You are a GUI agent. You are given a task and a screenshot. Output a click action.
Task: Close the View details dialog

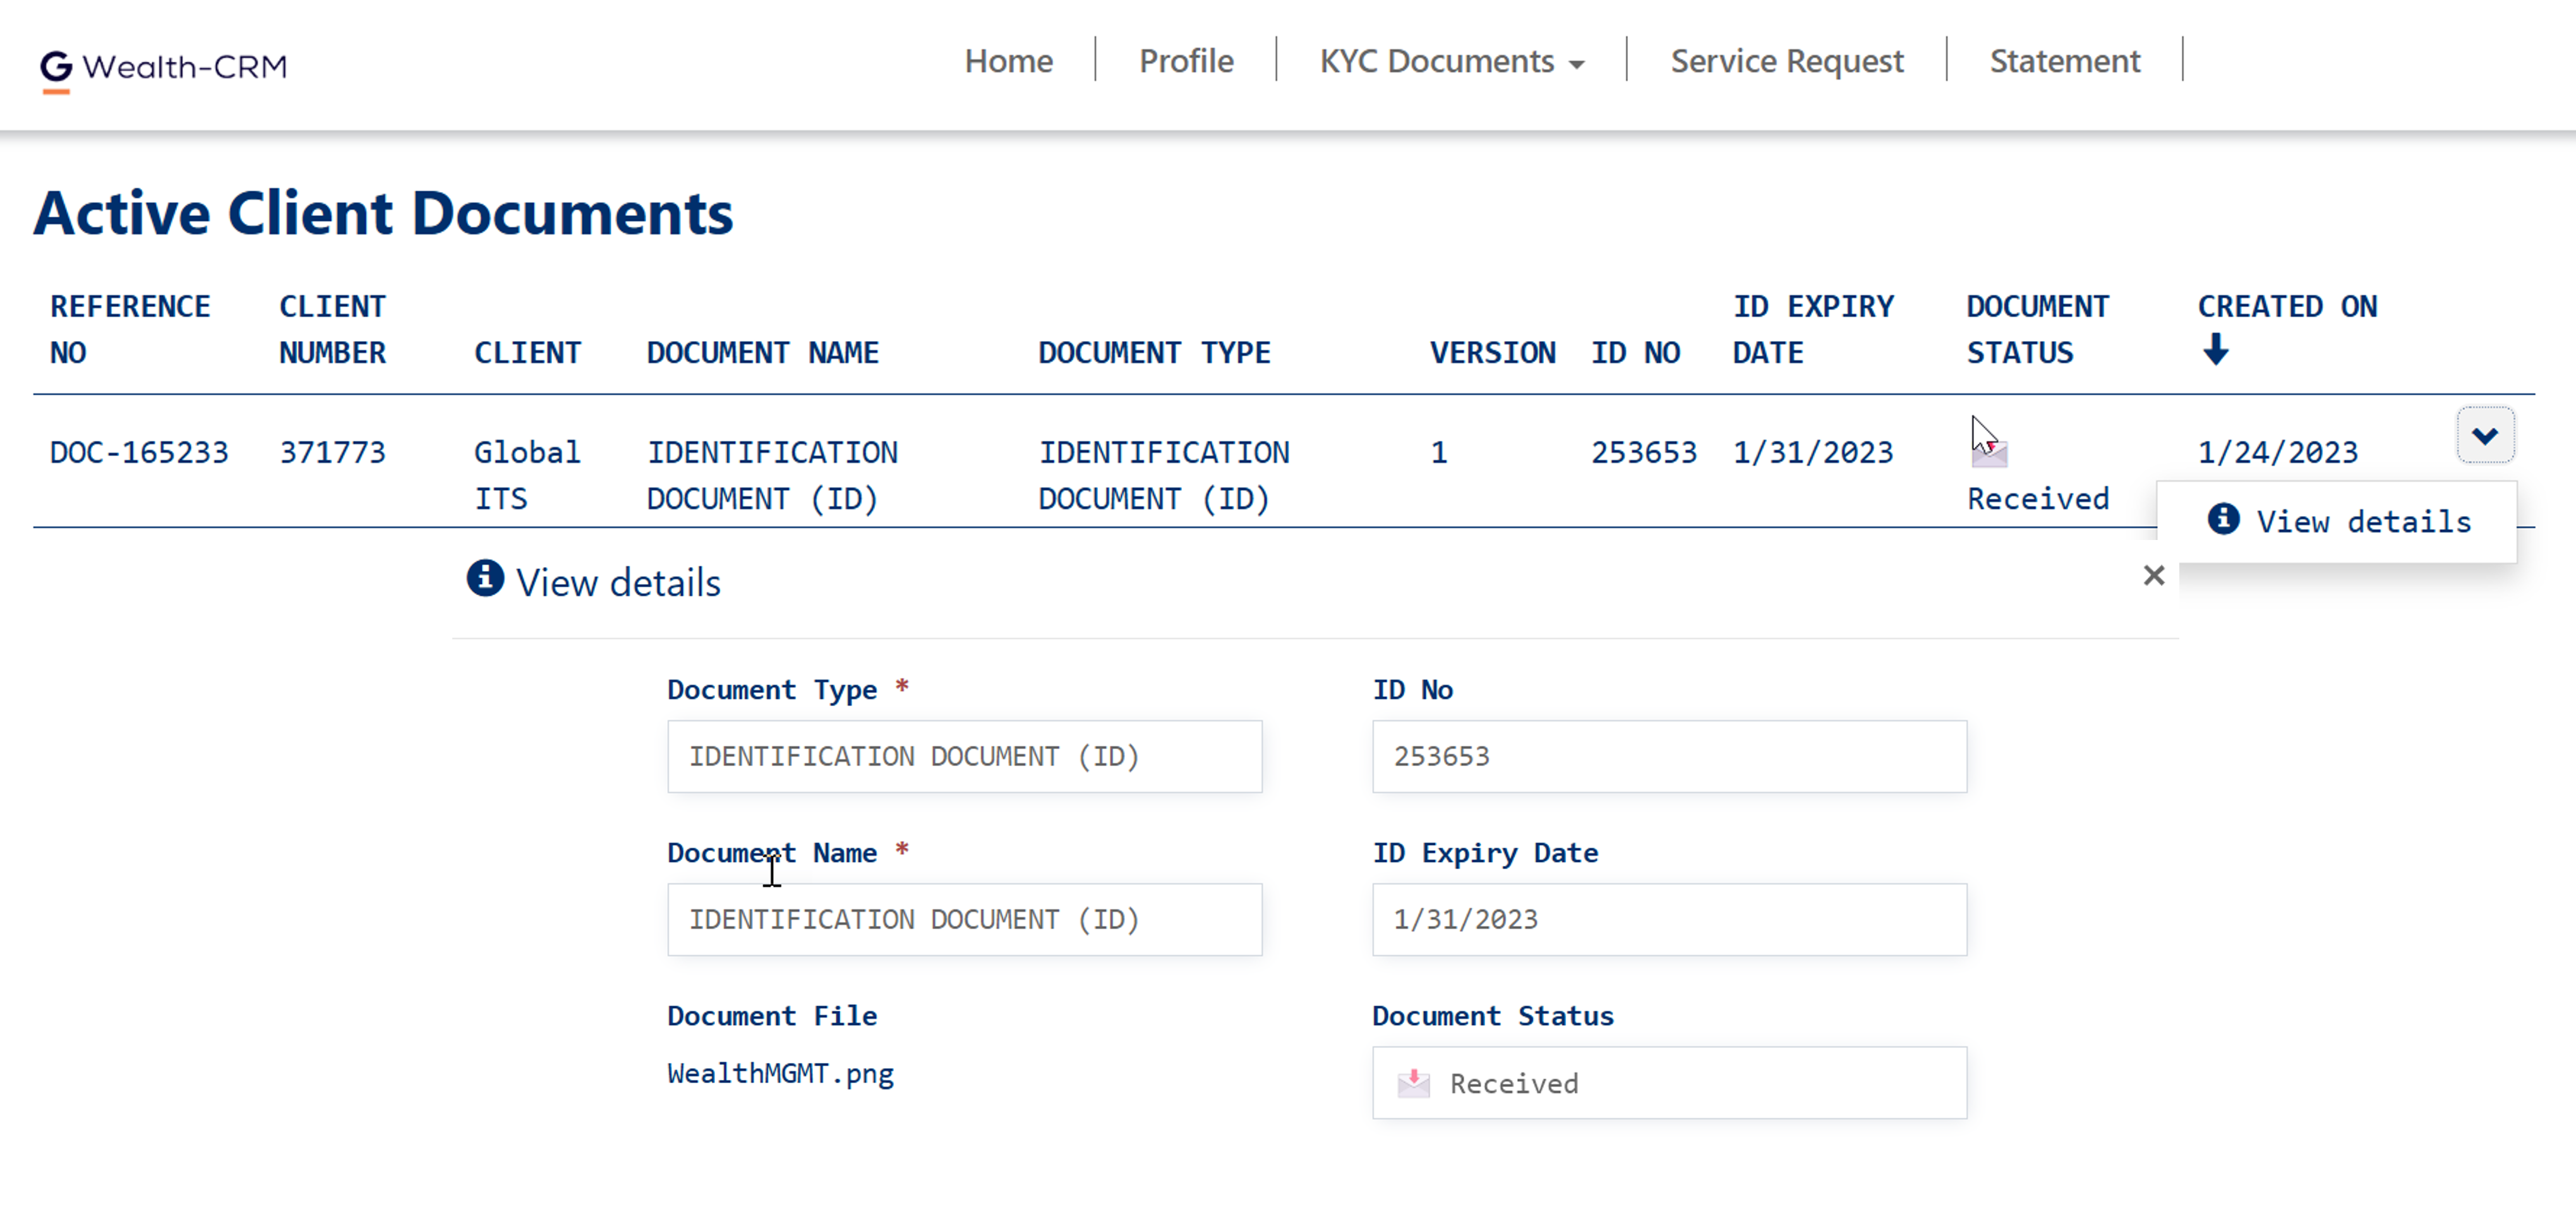(x=2153, y=575)
